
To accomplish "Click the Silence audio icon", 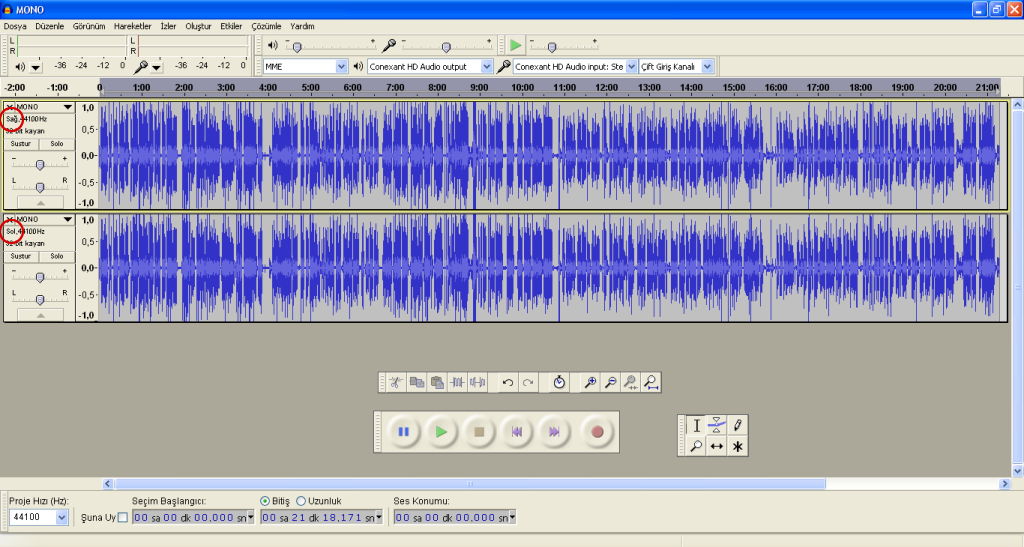I will [x=477, y=383].
